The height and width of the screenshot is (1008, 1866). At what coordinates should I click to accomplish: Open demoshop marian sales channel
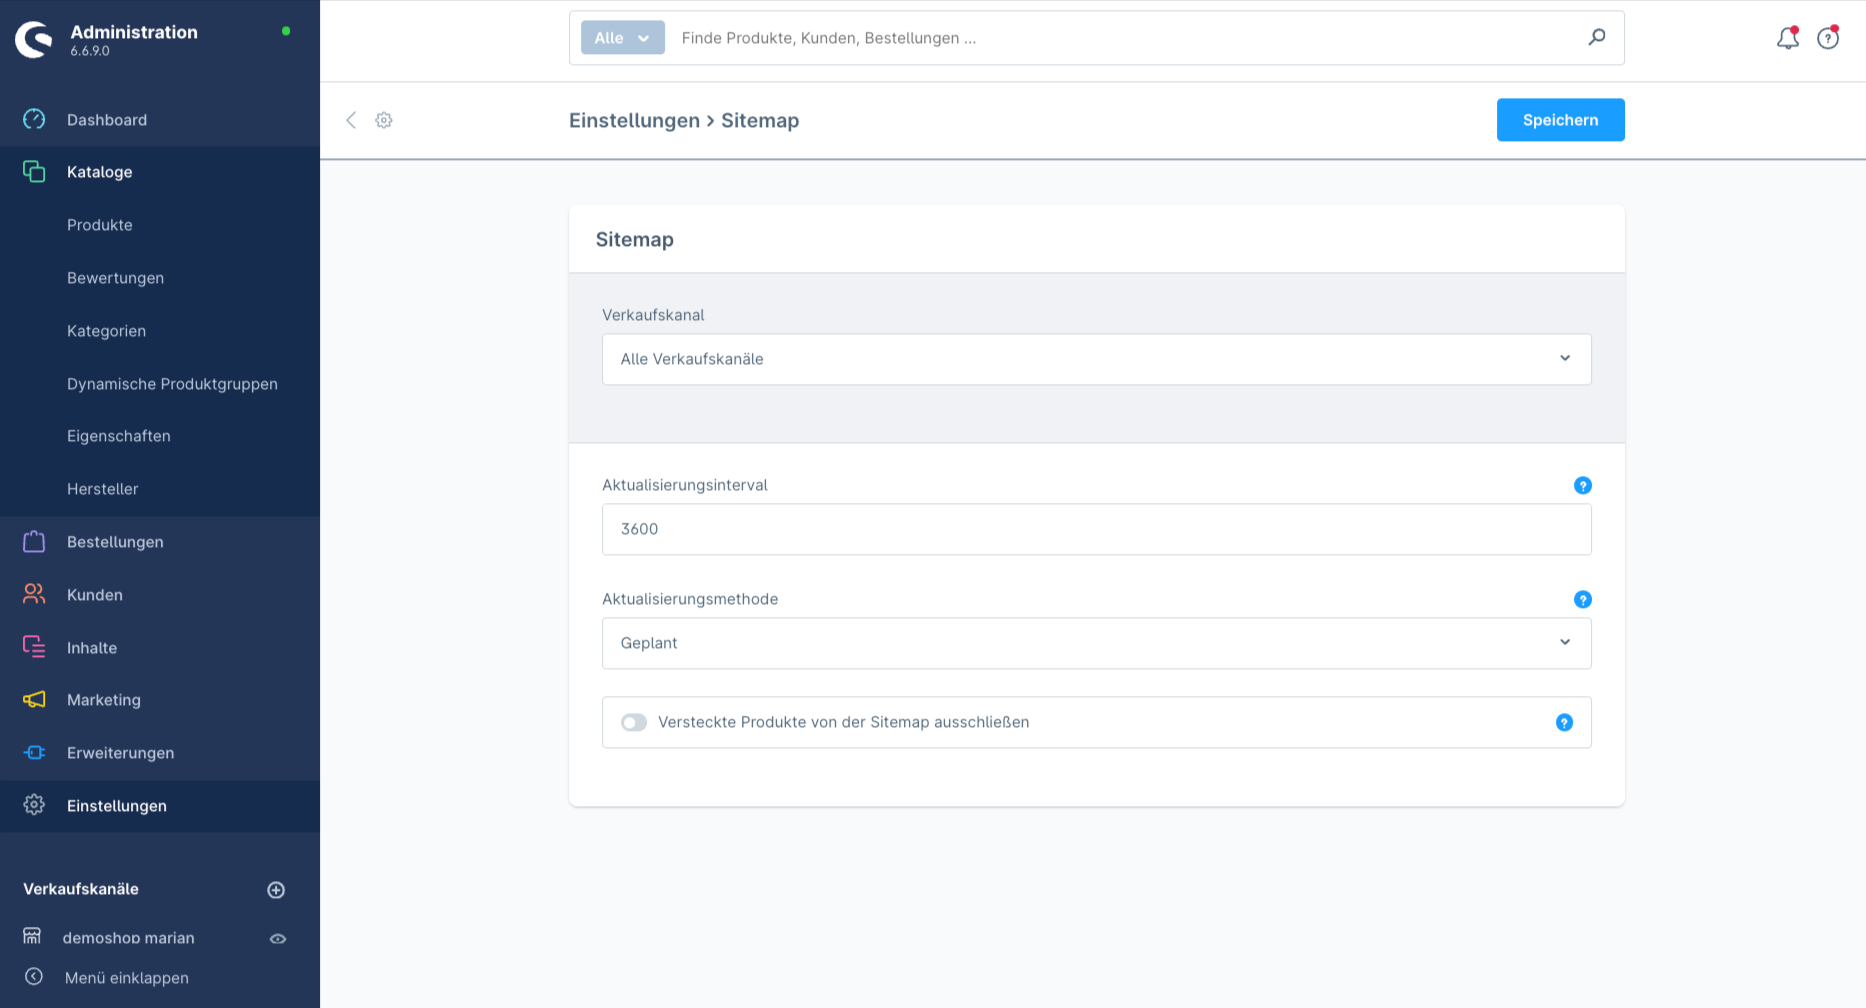[129, 938]
